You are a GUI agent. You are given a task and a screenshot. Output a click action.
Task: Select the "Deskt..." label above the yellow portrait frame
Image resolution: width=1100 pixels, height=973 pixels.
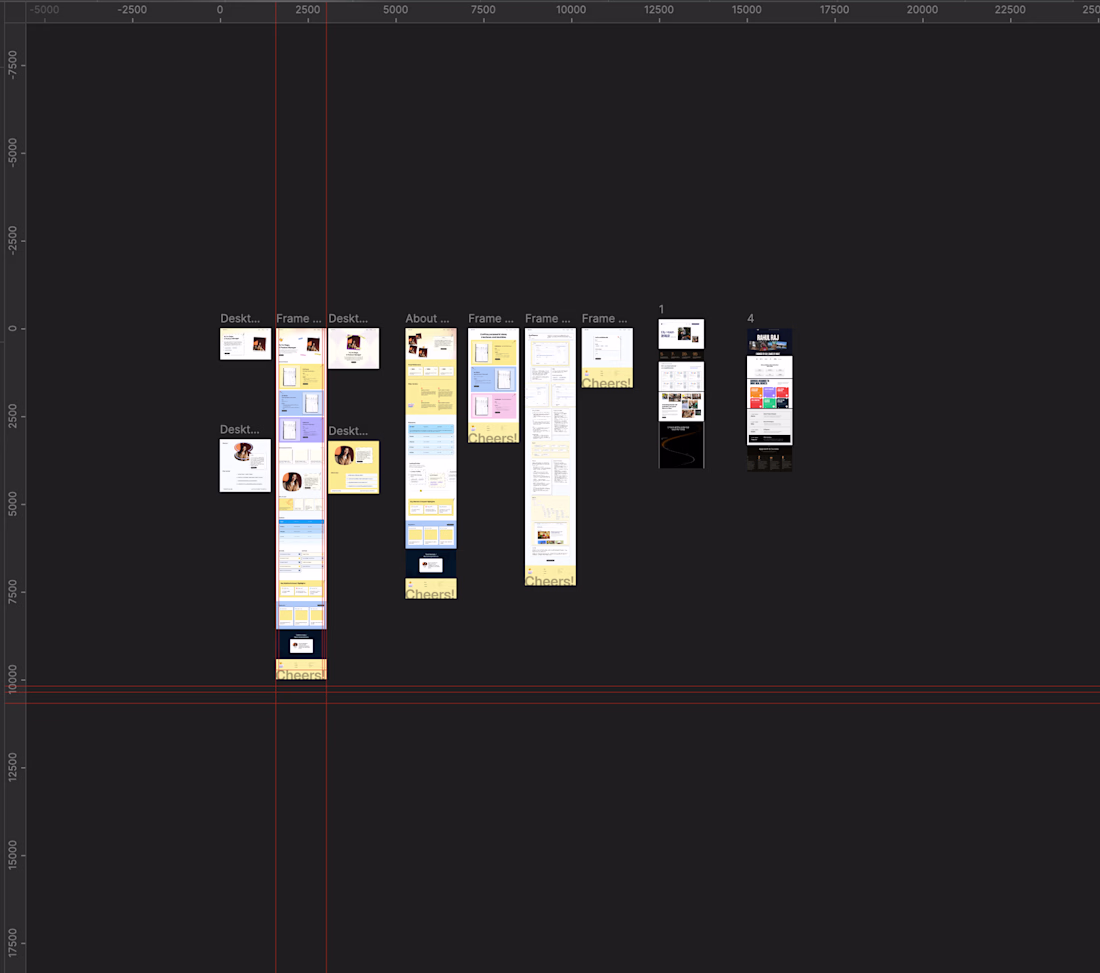point(348,431)
